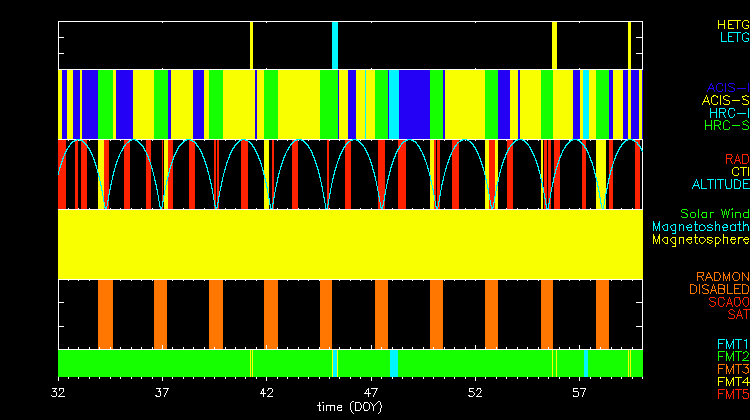This screenshot has width=750, height=420.
Task: Click the FMT5 legend label
Action: pyautogui.click(x=733, y=395)
